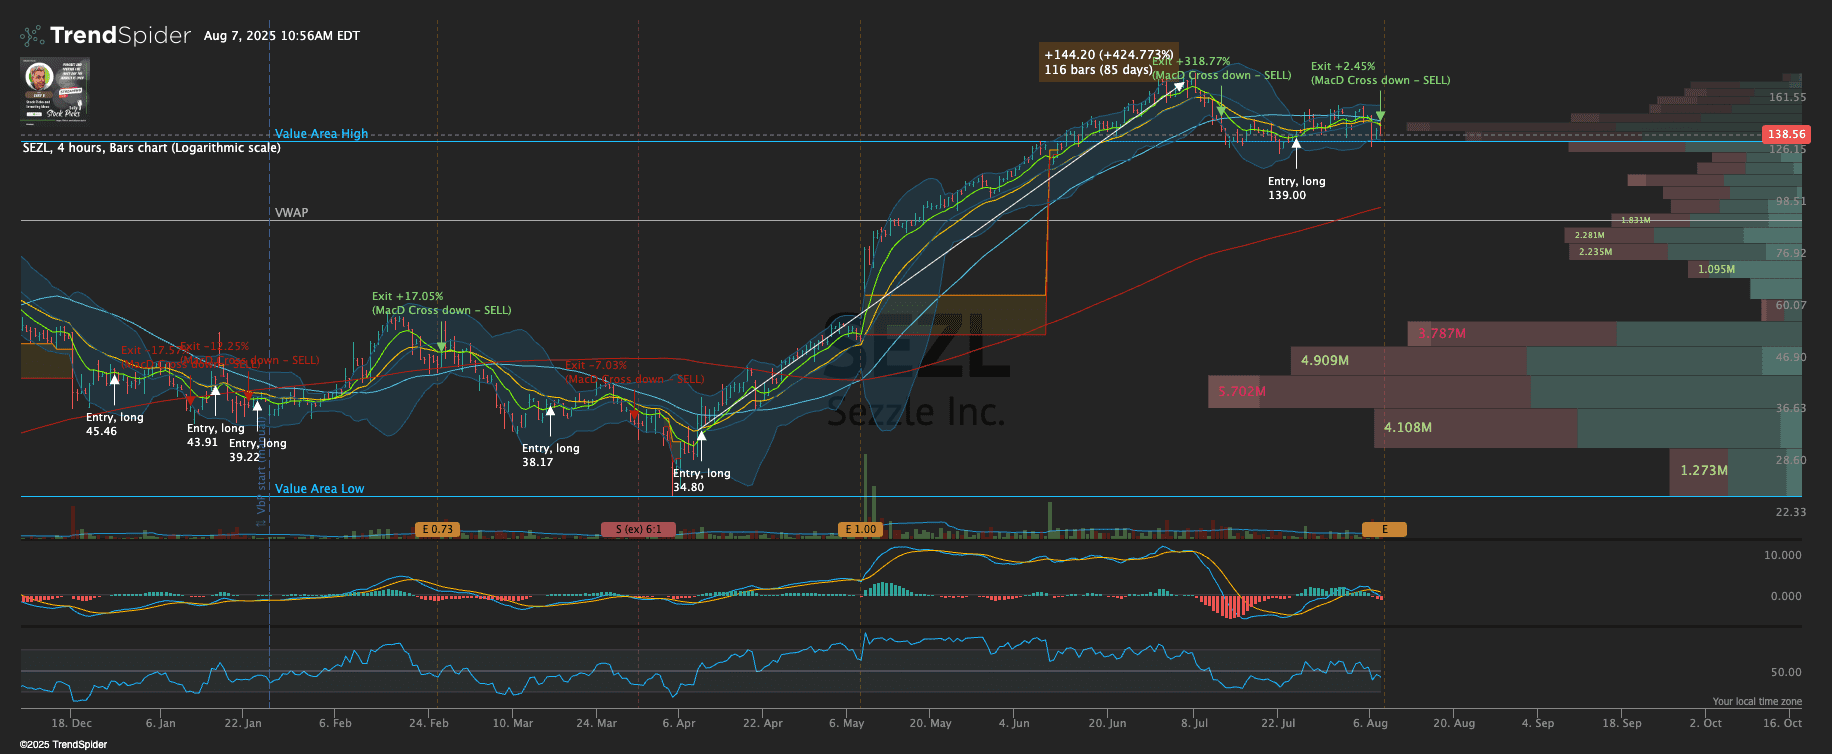
Task: Click the Value Area Low label
Action: (x=320, y=489)
